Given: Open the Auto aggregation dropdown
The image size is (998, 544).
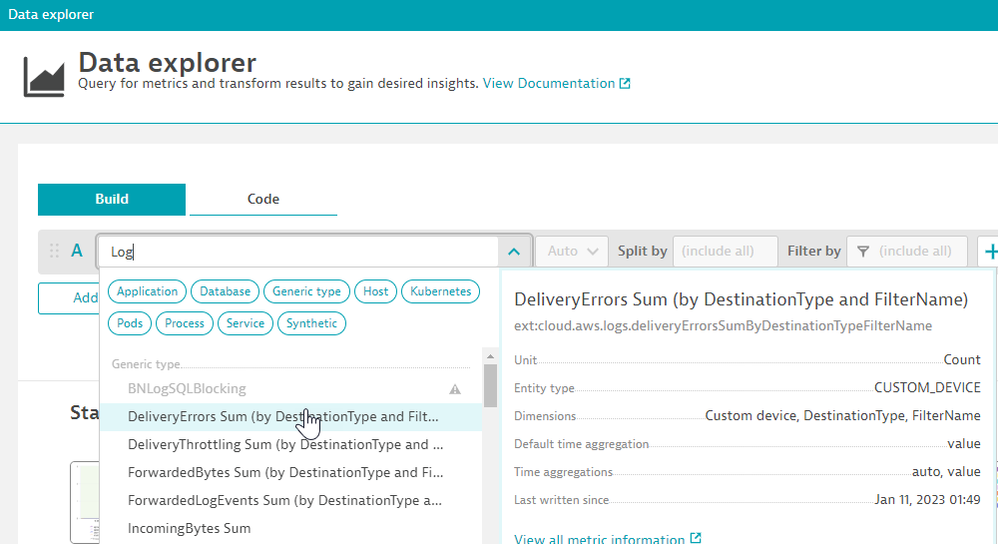Looking at the screenshot, I should coord(572,251).
